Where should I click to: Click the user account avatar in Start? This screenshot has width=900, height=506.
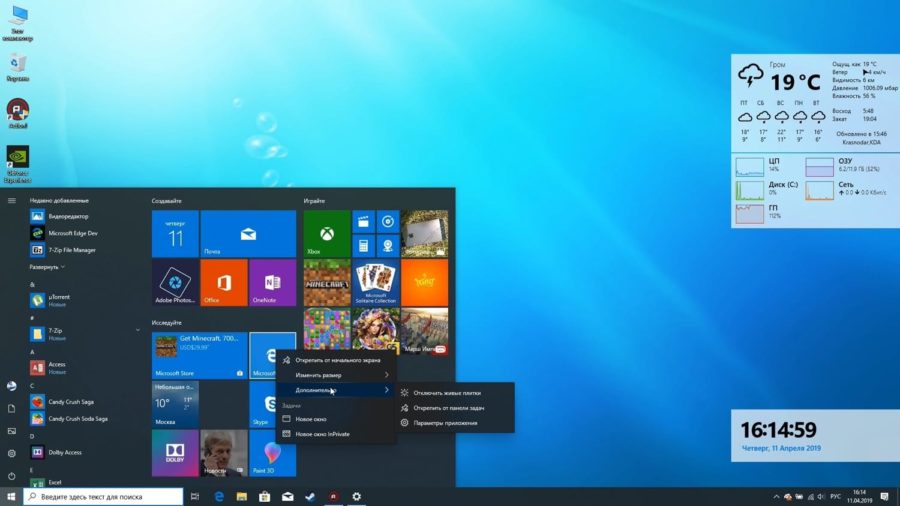[x=11, y=386]
